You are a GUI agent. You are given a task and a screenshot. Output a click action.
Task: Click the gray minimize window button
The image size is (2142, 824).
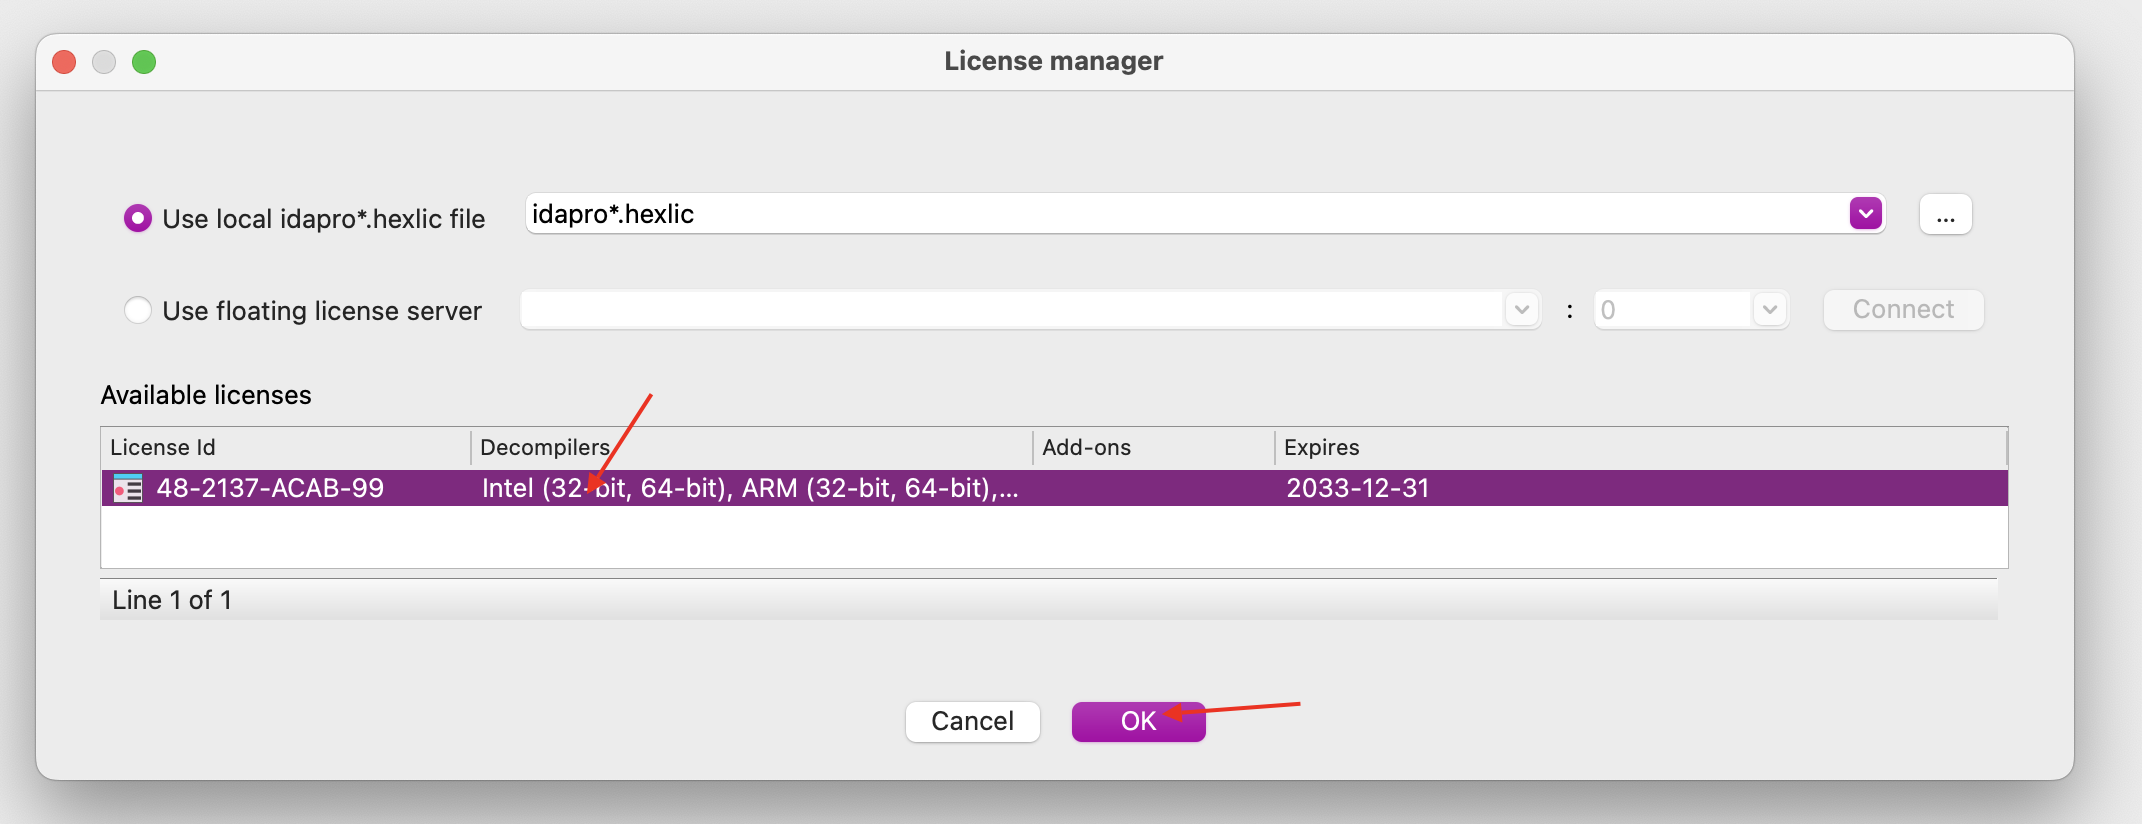pos(104,62)
